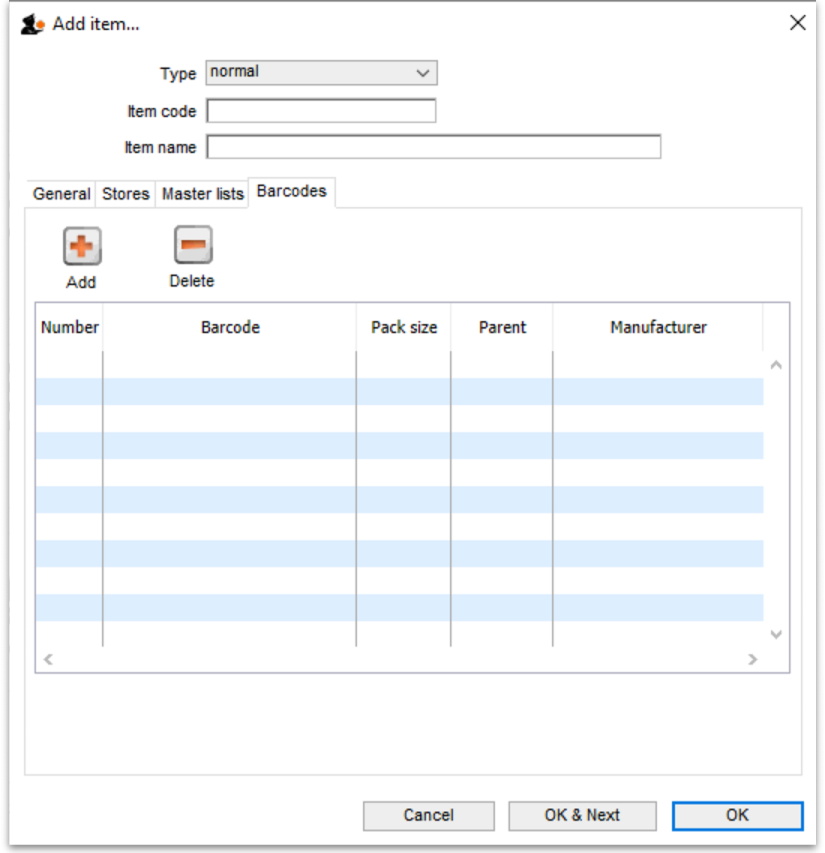Click the Barcode column header
The image size is (825, 853).
click(x=230, y=327)
